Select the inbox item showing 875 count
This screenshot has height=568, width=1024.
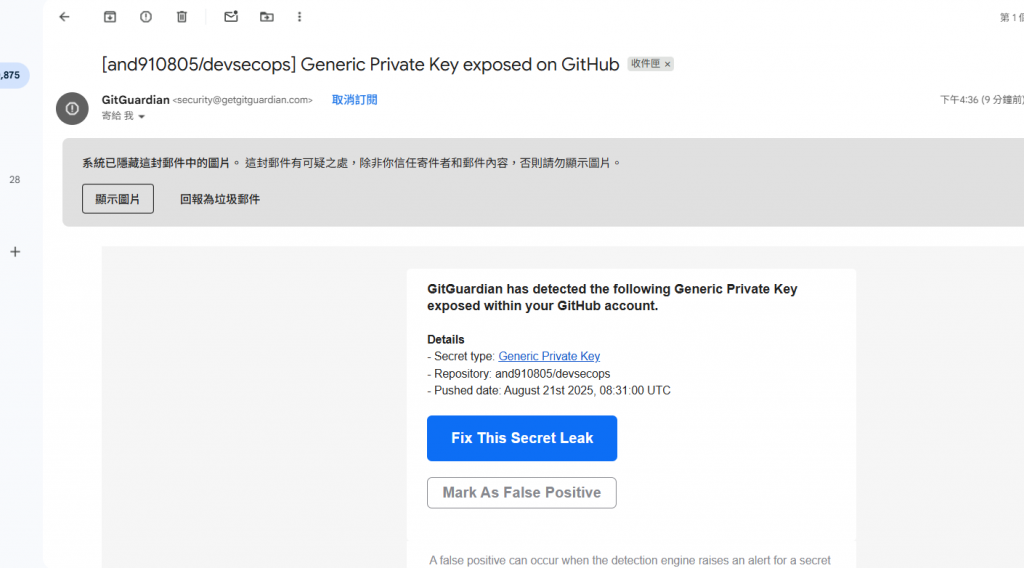tap(12, 75)
